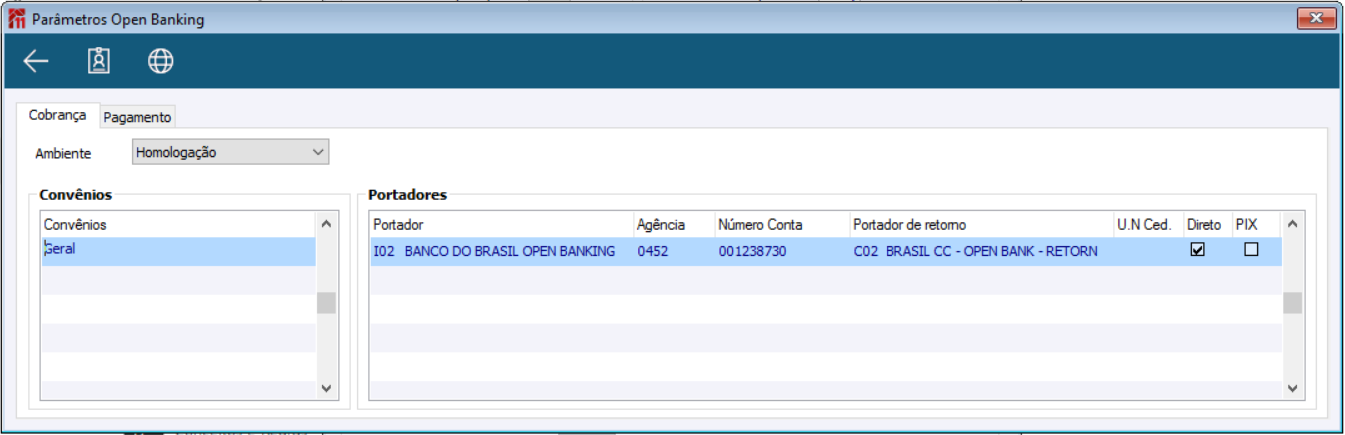Click the Agência column header
Image resolution: width=1345 pixels, height=435 pixels.
point(674,224)
